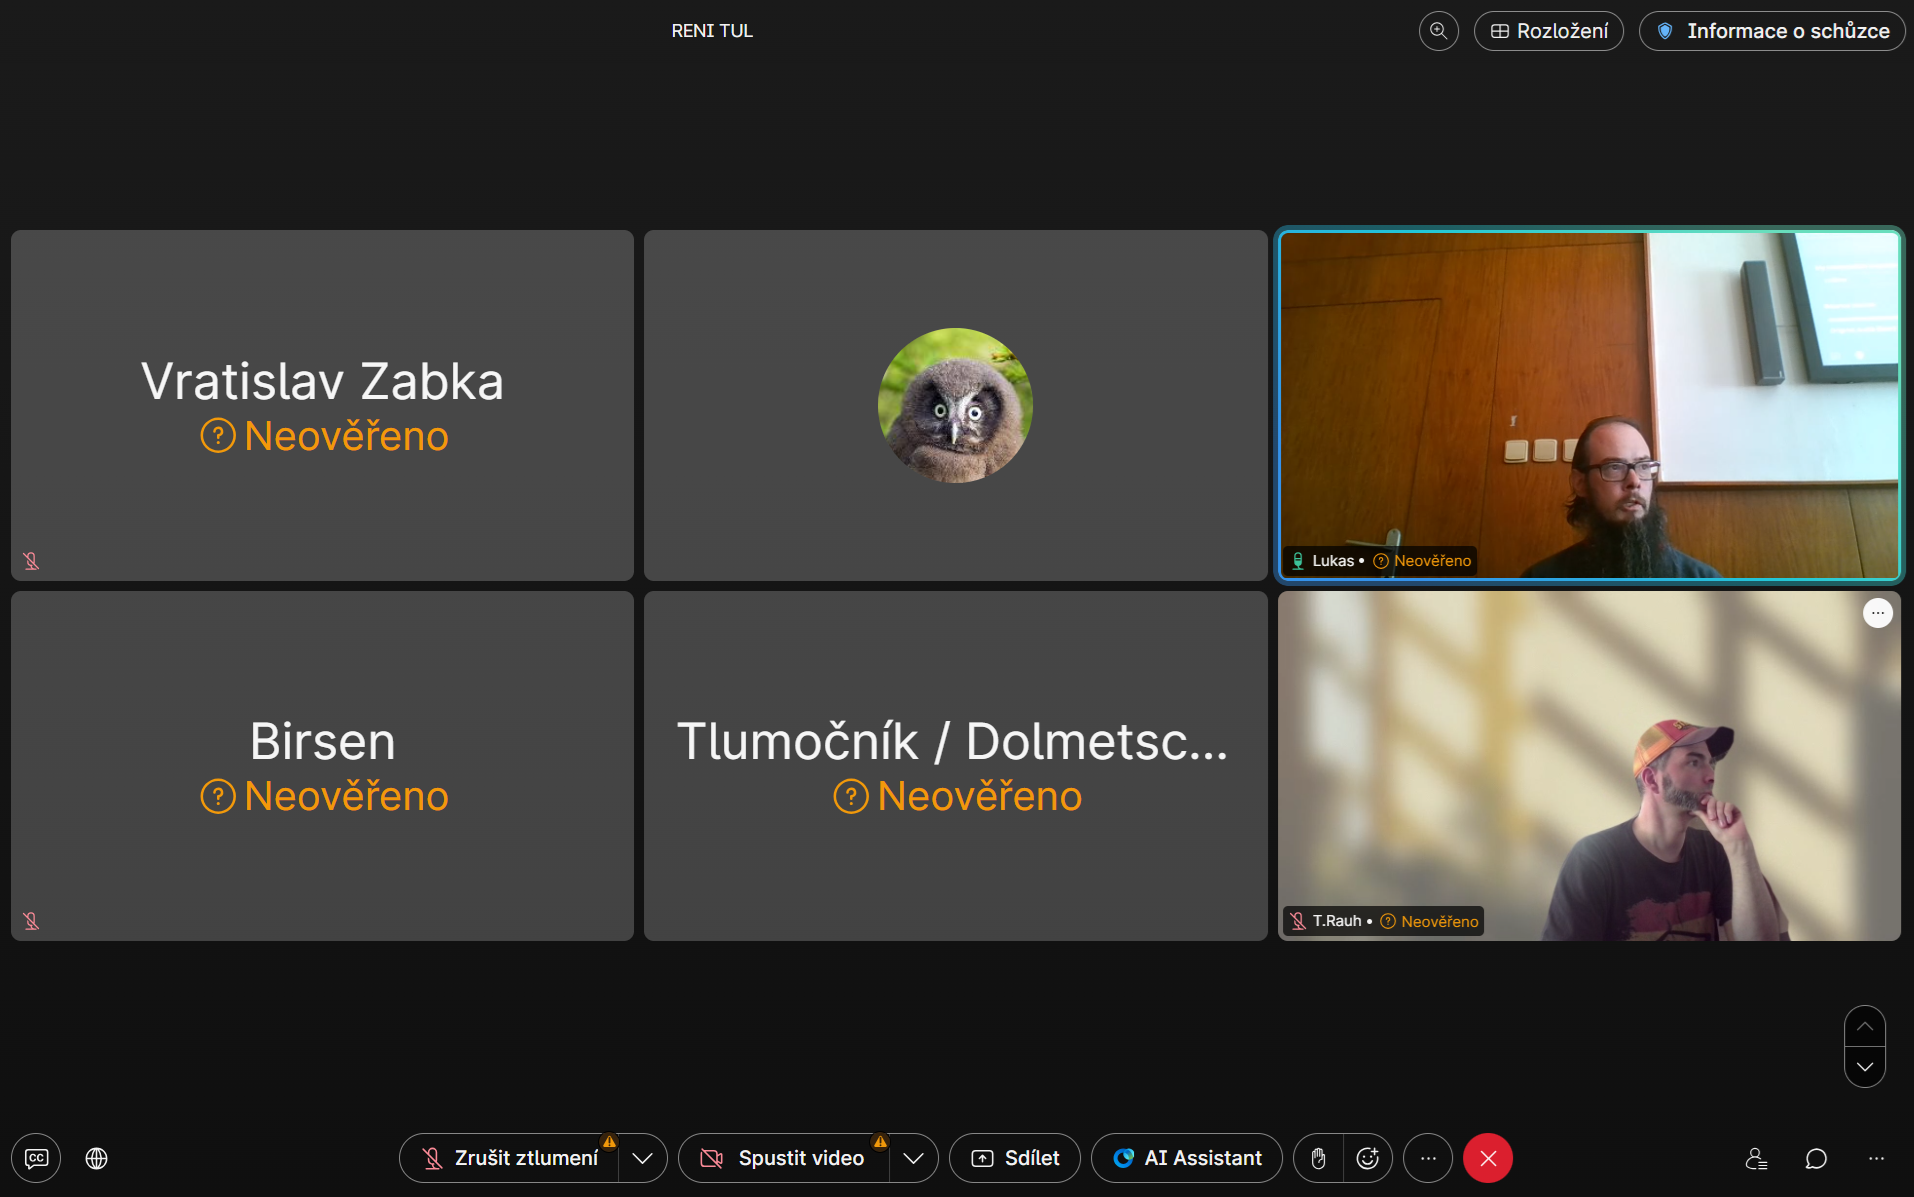Unmute microphone with Zrušit ztlumení
The image size is (1914, 1197).
[x=510, y=1158]
